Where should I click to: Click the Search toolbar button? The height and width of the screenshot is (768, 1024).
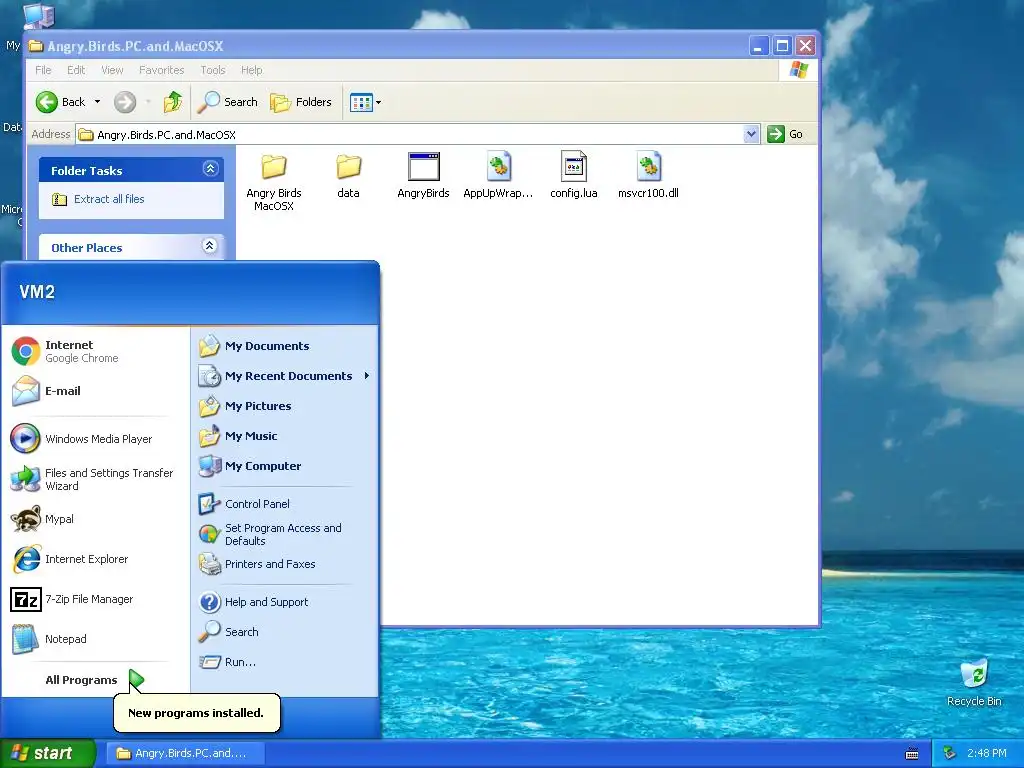click(228, 102)
